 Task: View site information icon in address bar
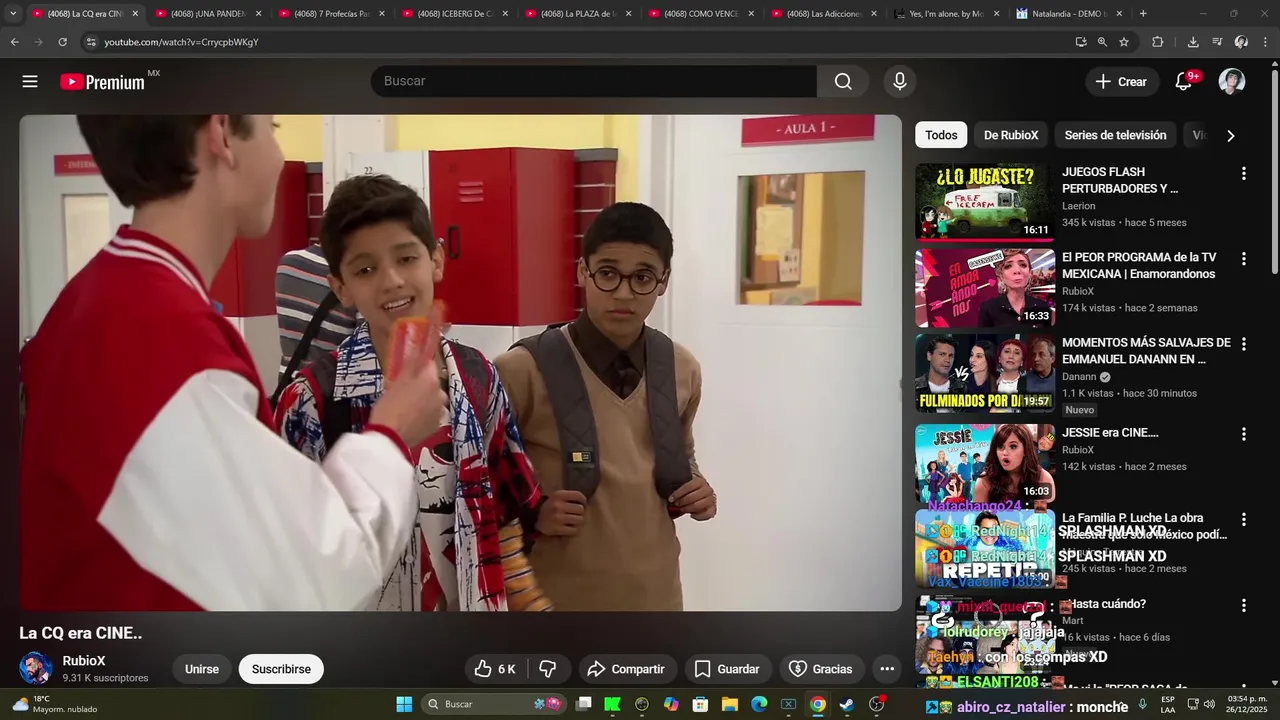pos(91,42)
